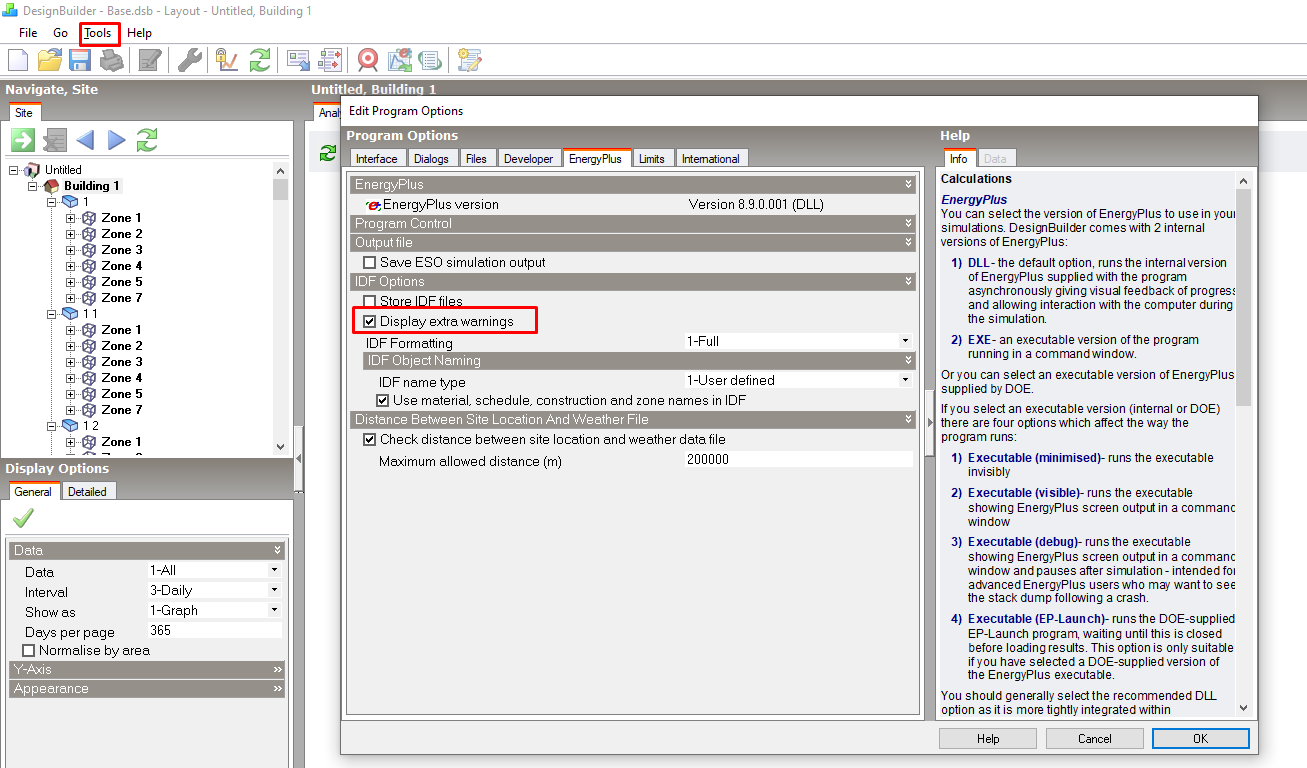
Task: Expand the Y-Axis section
Action: click(147, 669)
